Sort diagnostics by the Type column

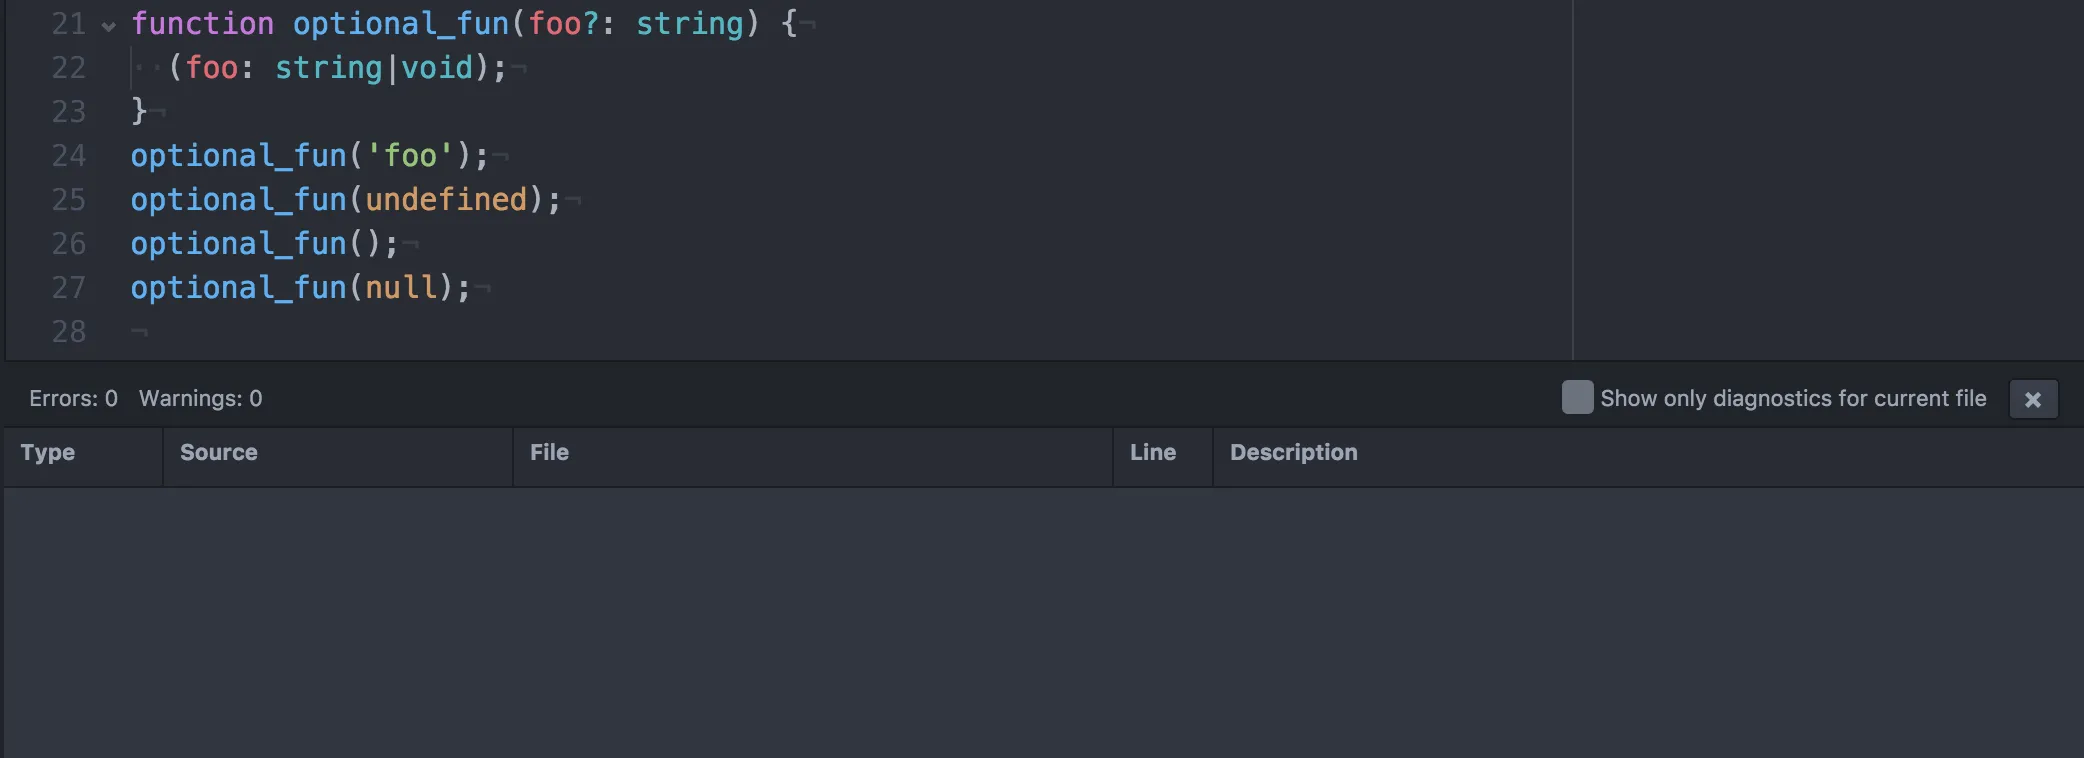tap(48, 453)
